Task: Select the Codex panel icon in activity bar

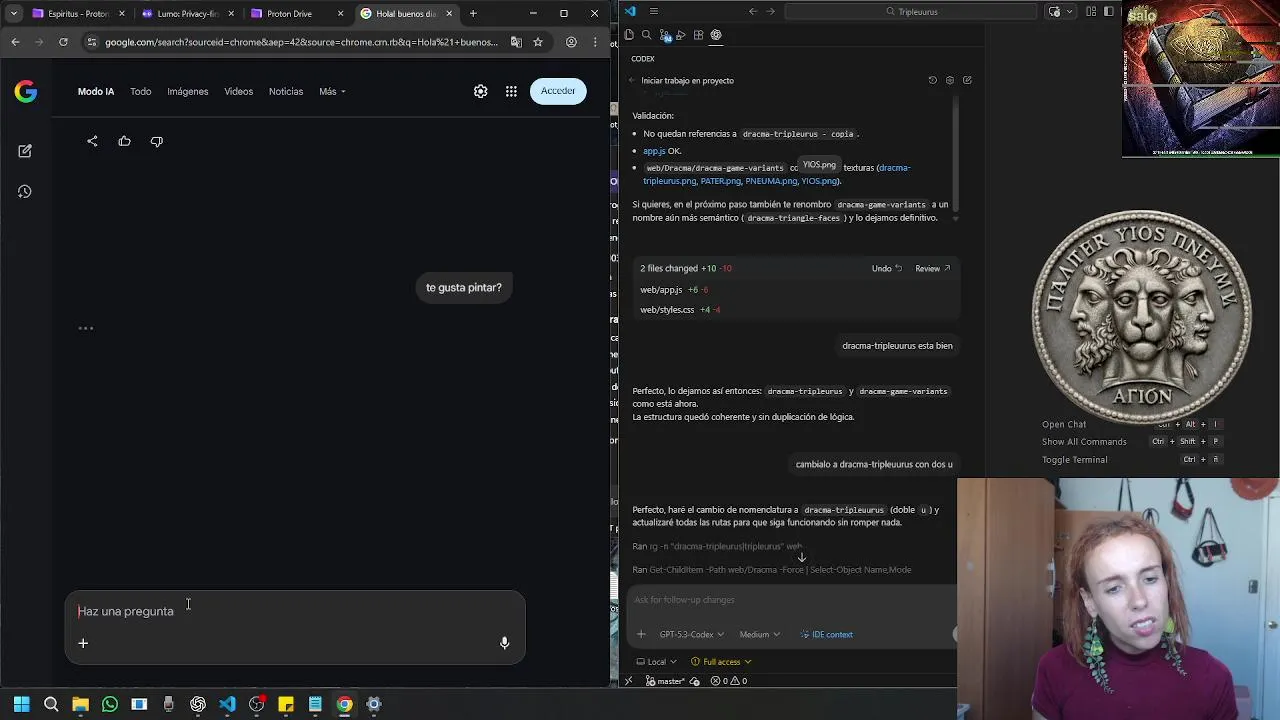Action: point(716,35)
